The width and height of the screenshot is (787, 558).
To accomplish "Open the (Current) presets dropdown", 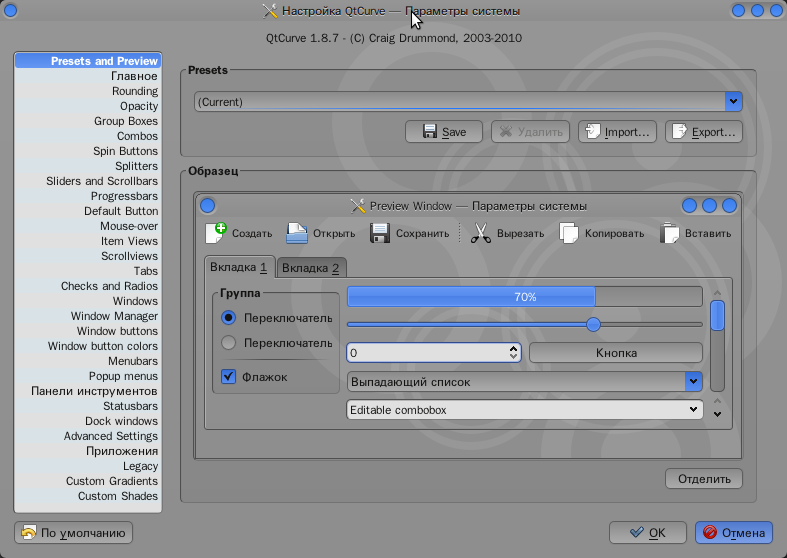I will (x=733, y=101).
